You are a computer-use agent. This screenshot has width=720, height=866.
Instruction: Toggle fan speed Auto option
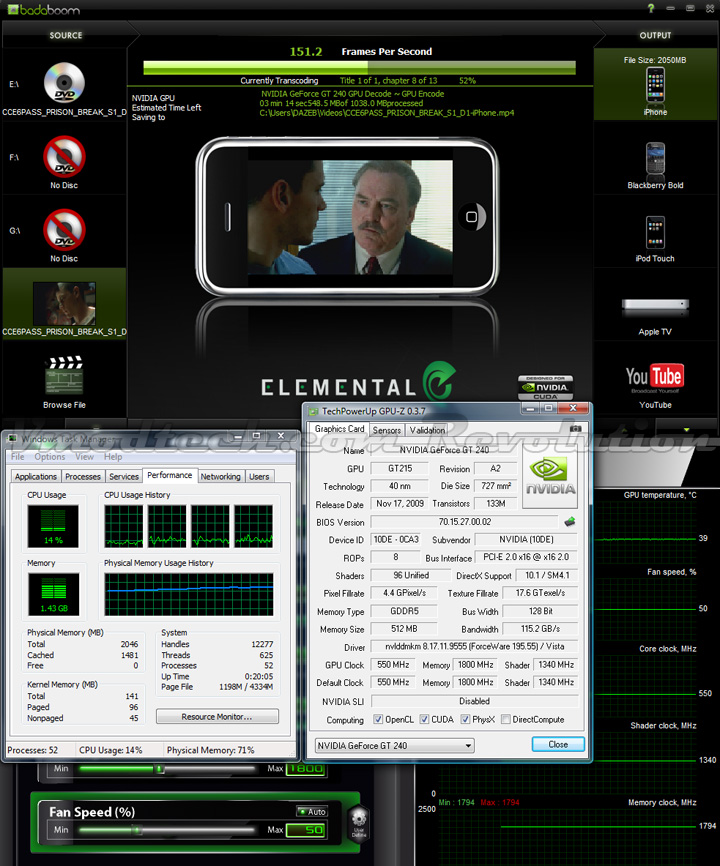(312, 811)
